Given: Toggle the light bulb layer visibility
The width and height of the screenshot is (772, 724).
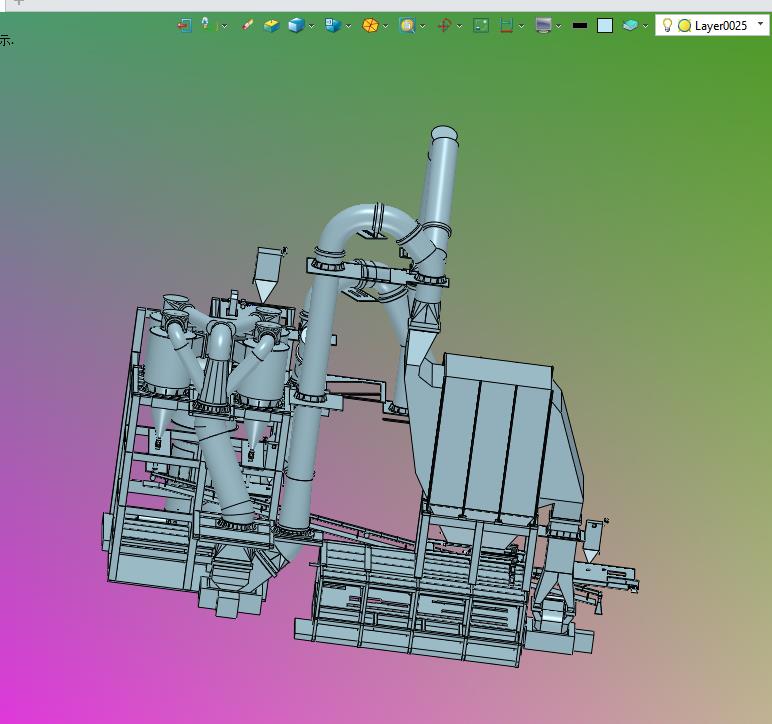Looking at the screenshot, I should click(667, 25).
